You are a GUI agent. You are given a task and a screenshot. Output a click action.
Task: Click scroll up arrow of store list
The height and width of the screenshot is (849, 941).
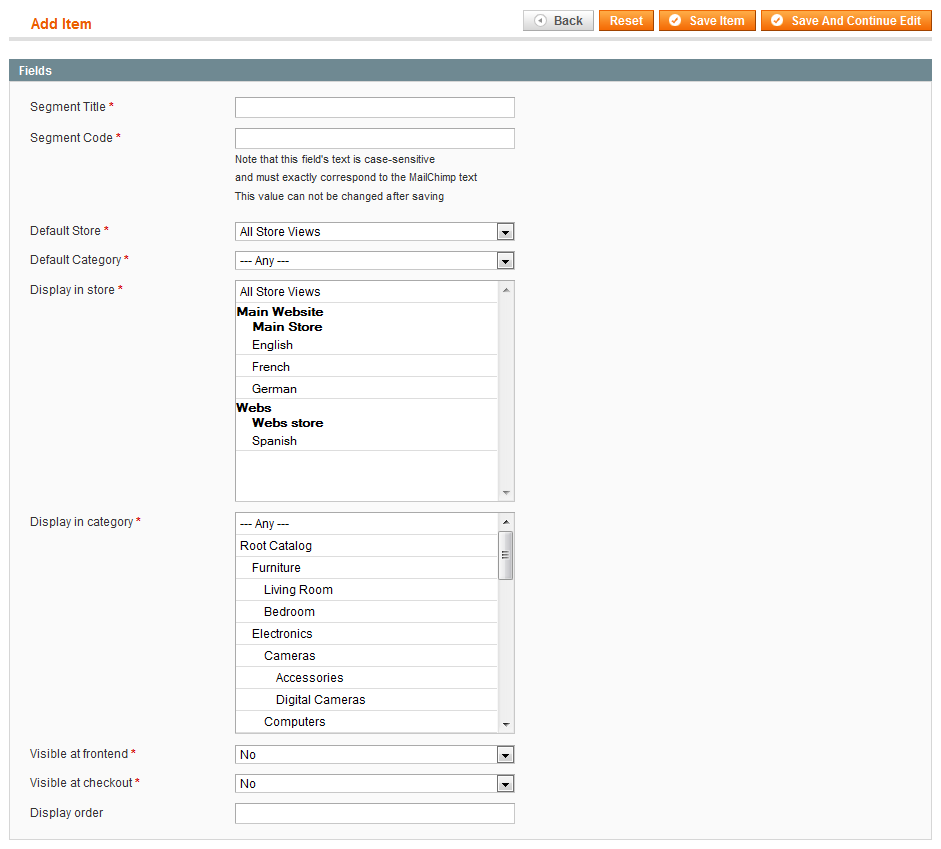[x=506, y=290]
